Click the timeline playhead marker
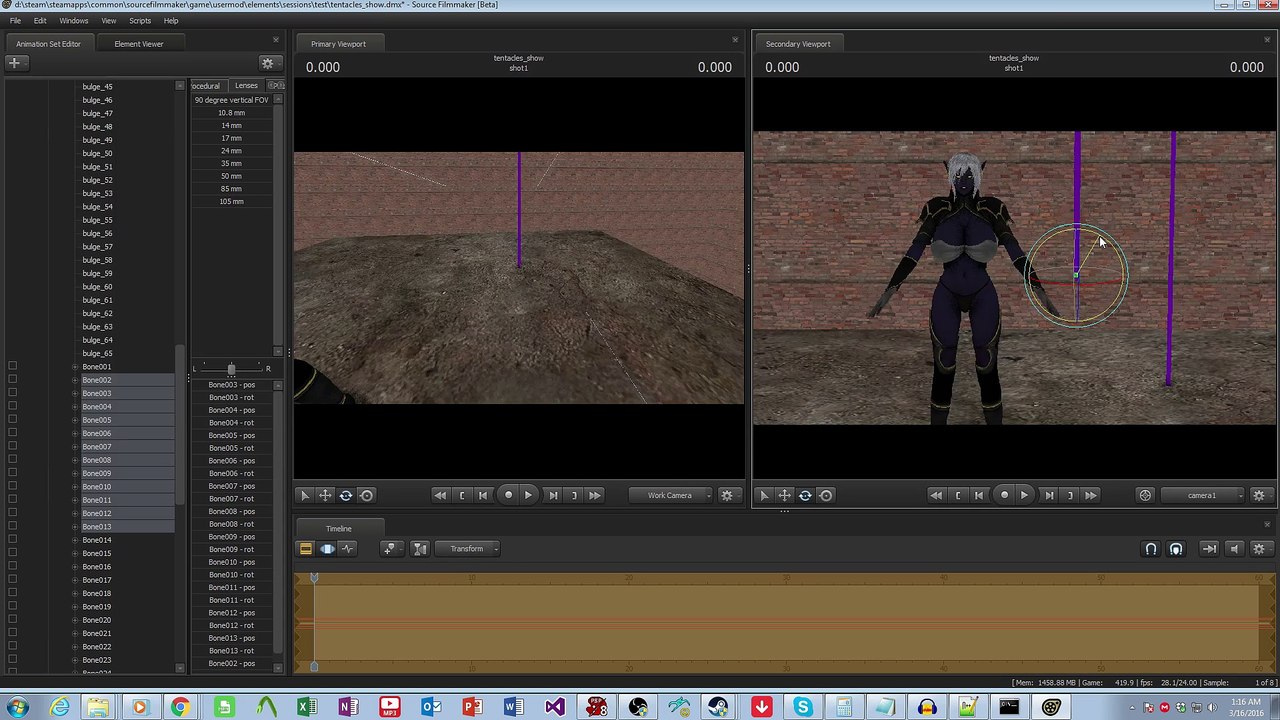 pos(314,578)
